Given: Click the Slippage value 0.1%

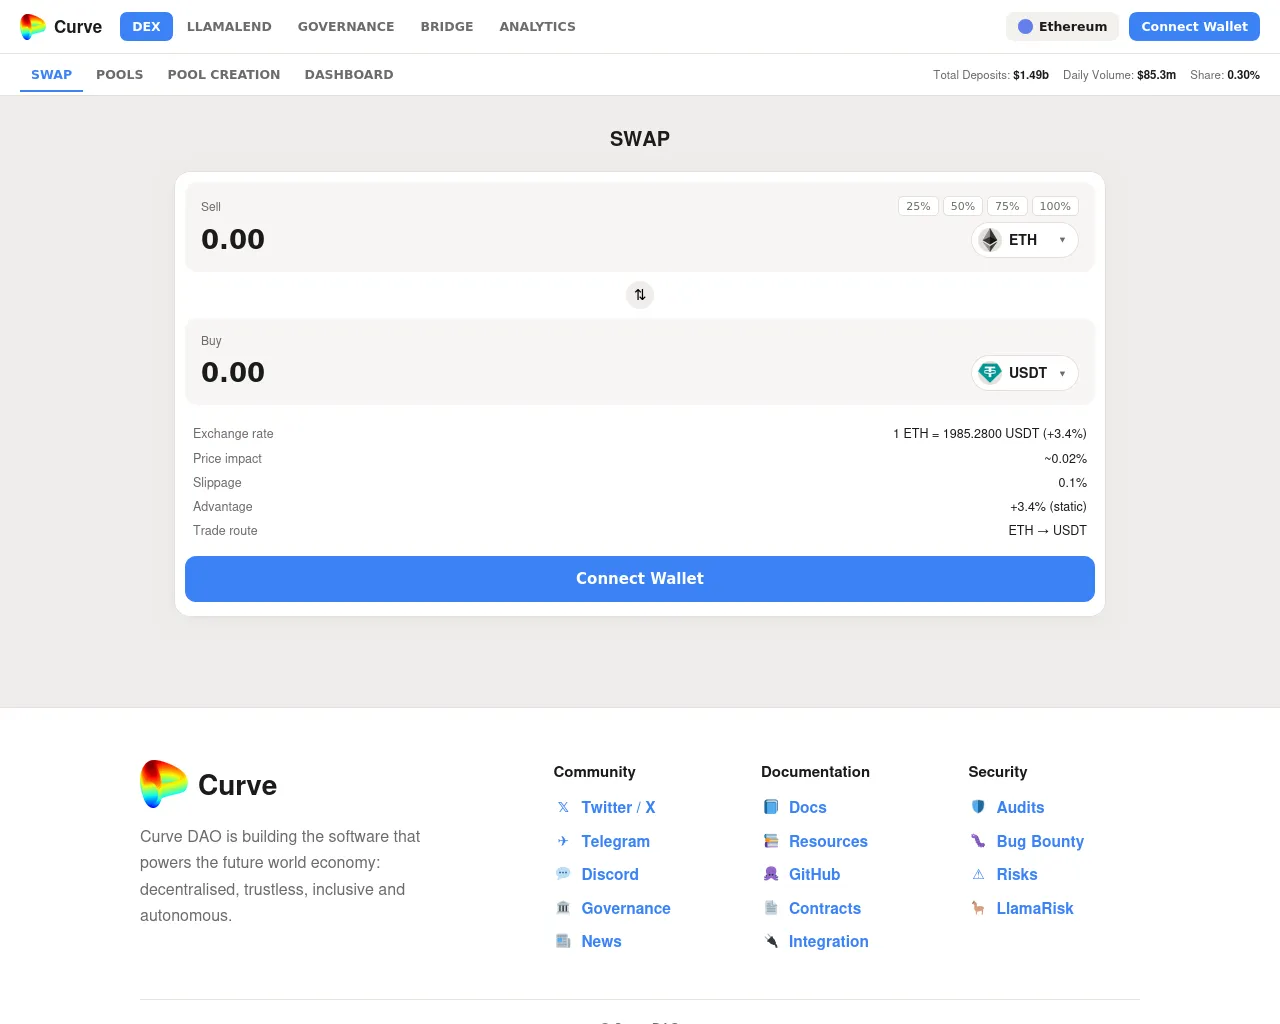Looking at the screenshot, I should [1073, 483].
